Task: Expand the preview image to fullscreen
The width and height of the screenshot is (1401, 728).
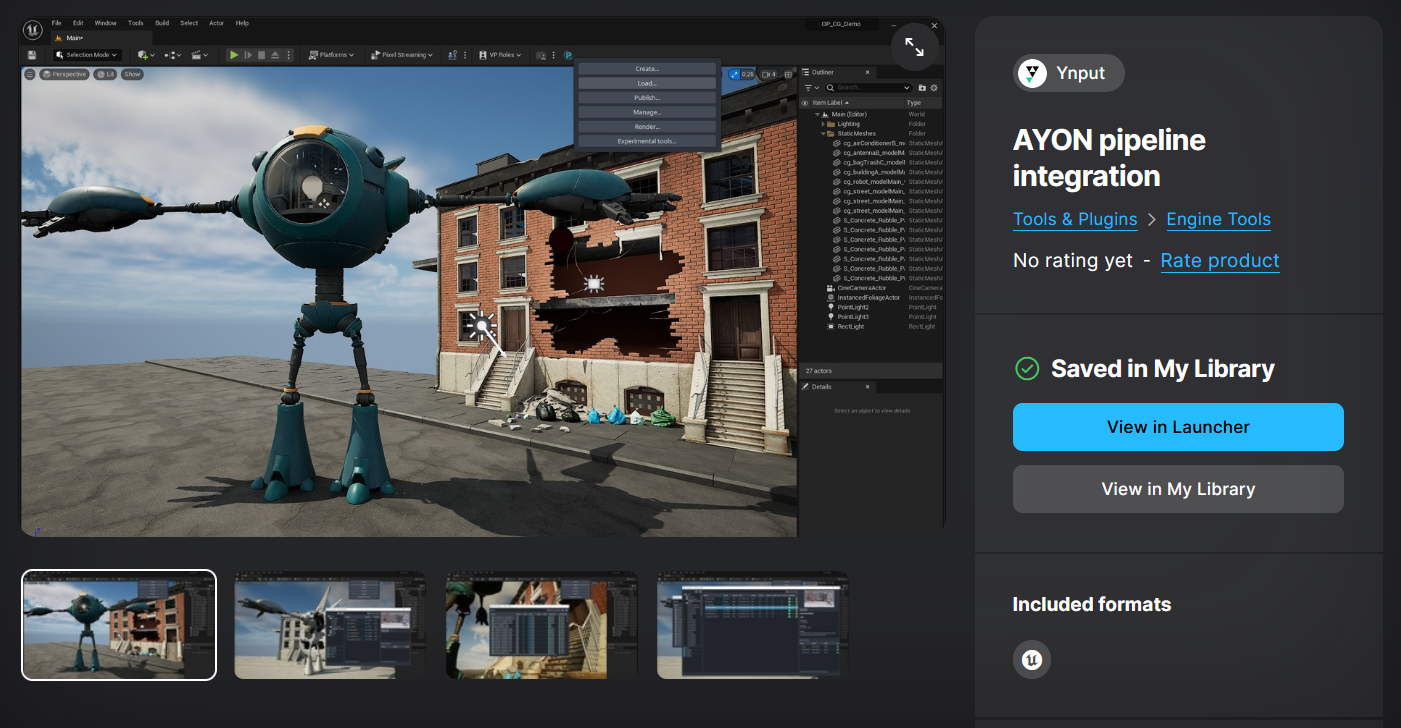Action: click(x=915, y=46)
